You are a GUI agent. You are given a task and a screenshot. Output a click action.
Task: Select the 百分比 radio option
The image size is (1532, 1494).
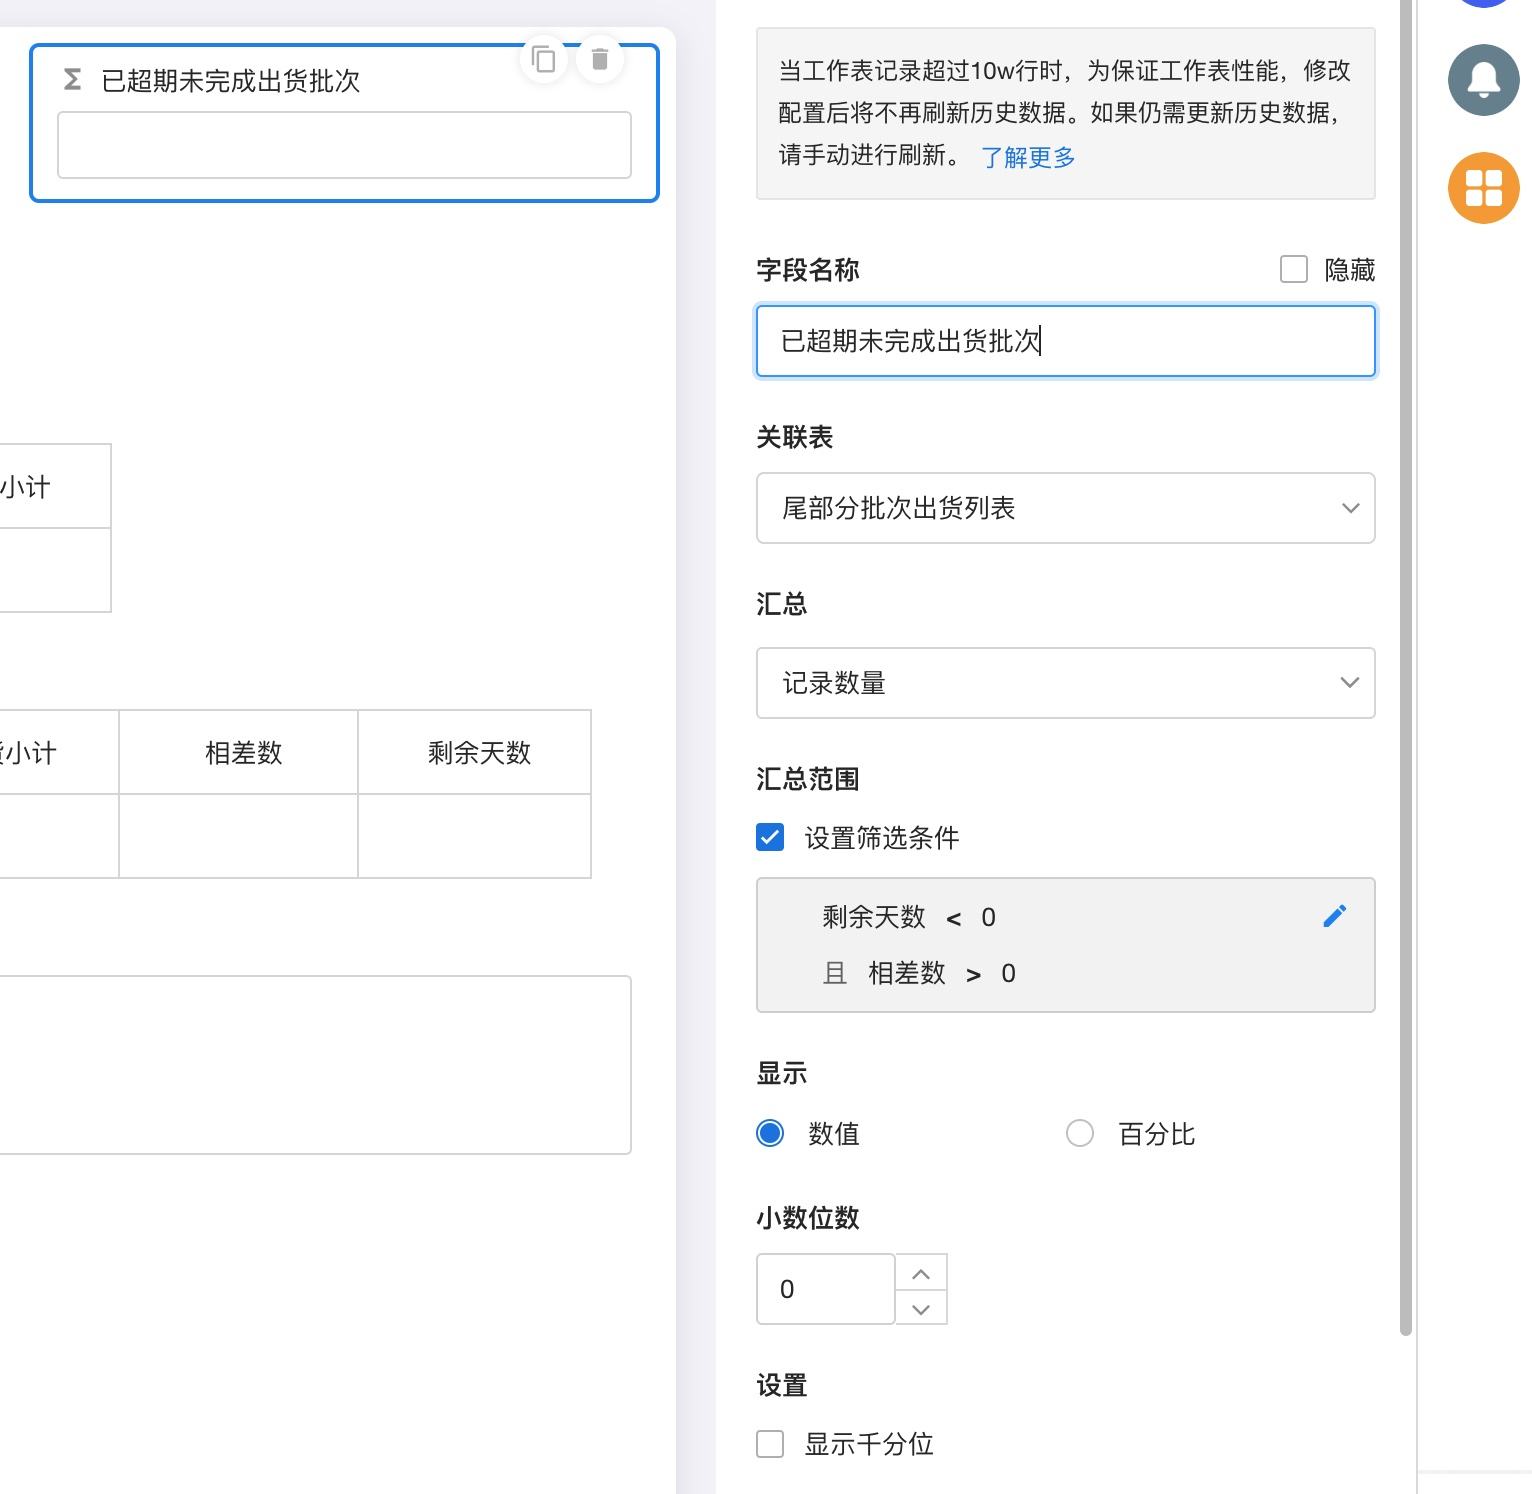tap(1080, 1133)
